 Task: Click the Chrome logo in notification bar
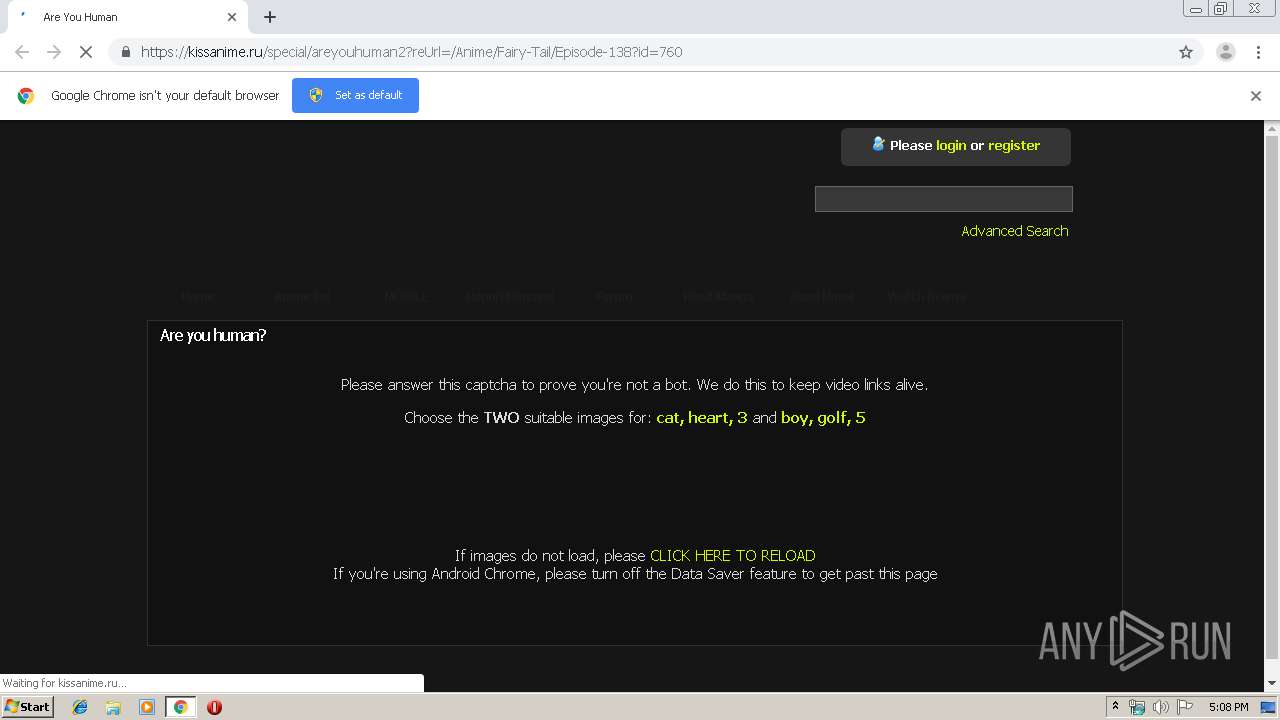(x=26, y=96)
